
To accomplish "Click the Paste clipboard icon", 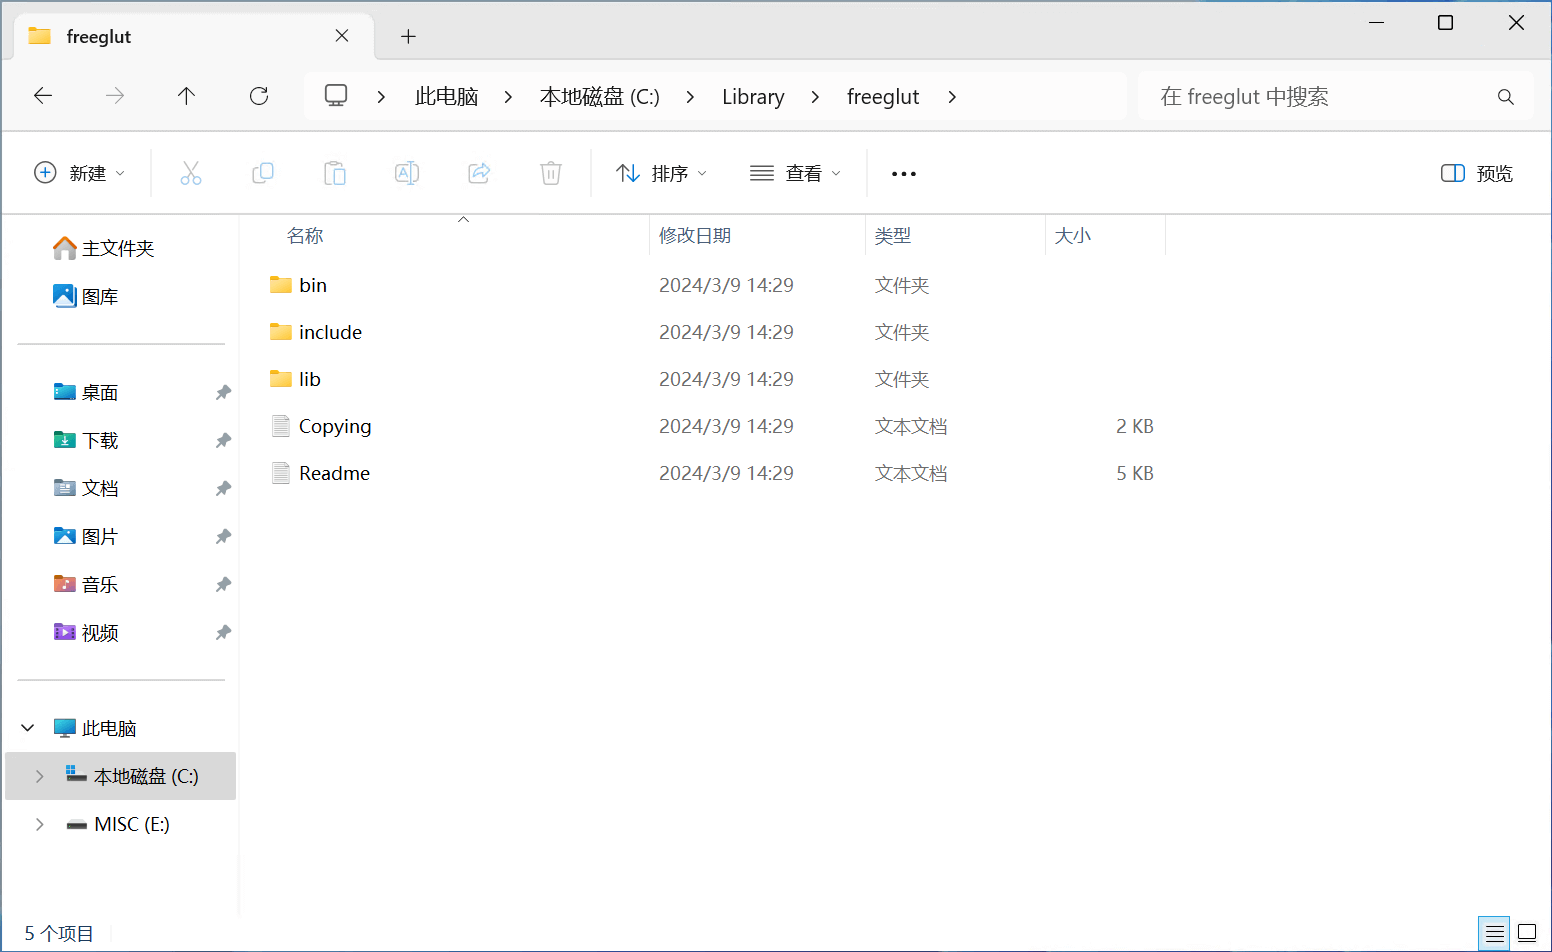I will 335,173.
